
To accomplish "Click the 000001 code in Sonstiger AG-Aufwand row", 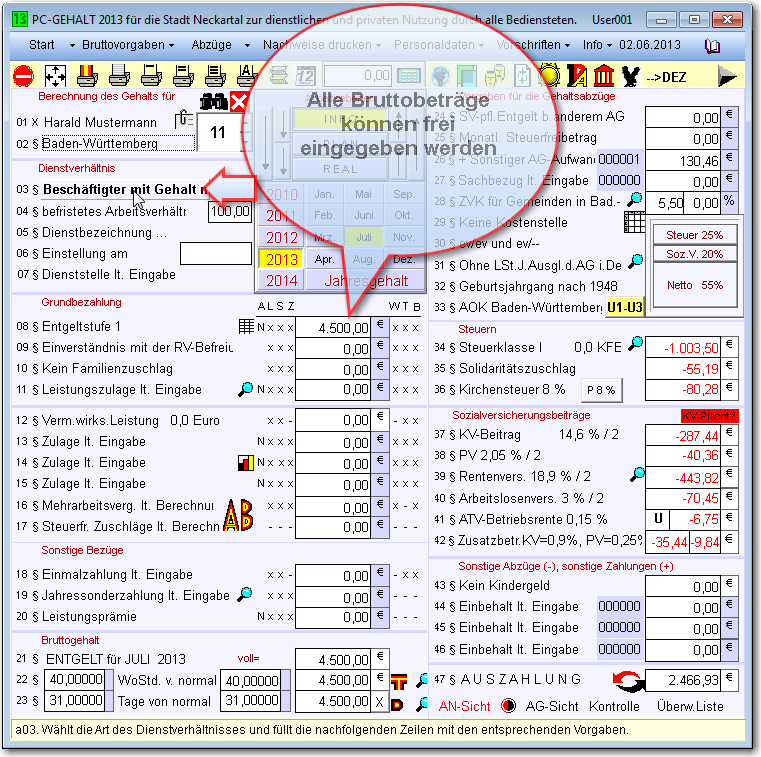I will click(x=619, y=159).
